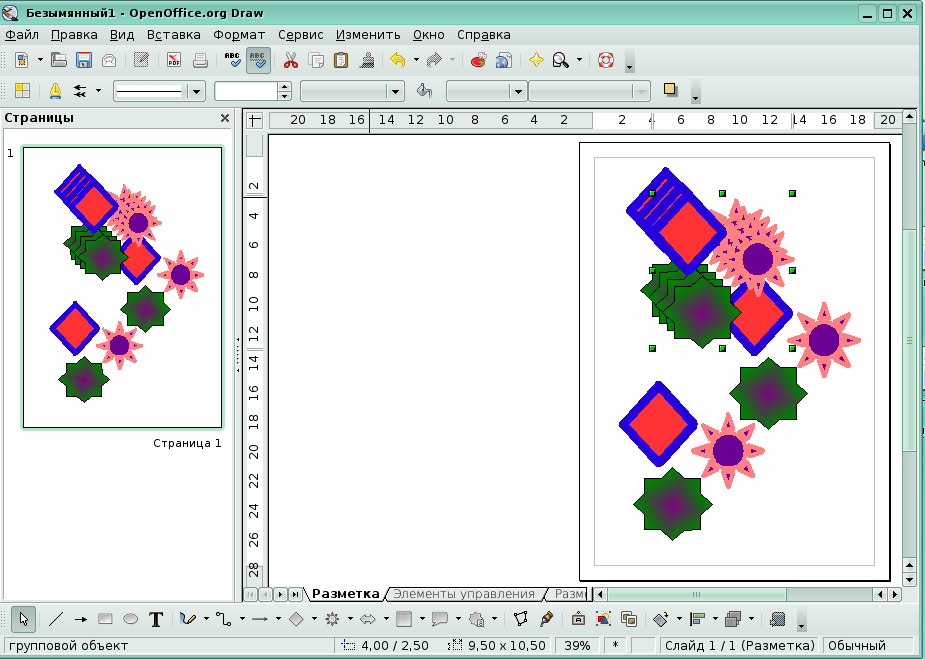Screen dimensions: 925x659
Task: Select the Rectangle tool
Action: 105,619
